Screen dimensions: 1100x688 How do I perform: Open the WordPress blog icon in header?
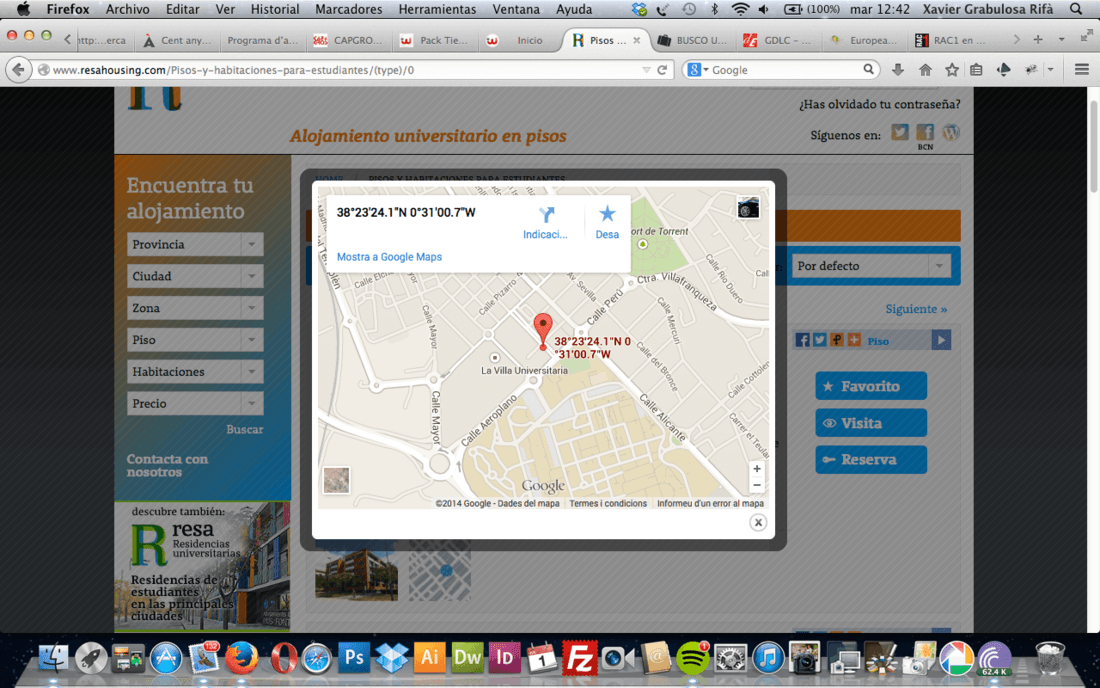[x=951, y=132]
